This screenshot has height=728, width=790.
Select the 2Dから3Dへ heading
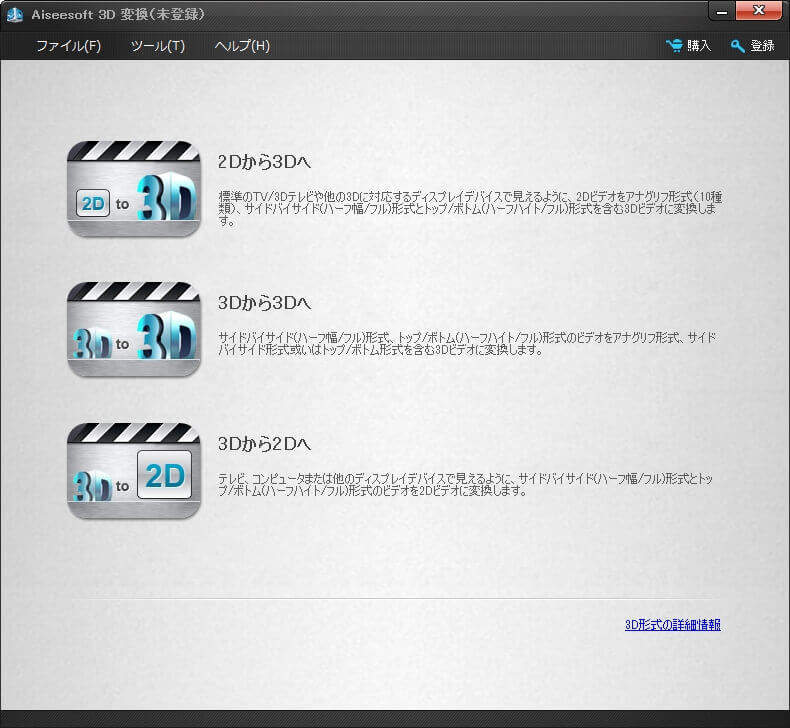tap(265, 162)
